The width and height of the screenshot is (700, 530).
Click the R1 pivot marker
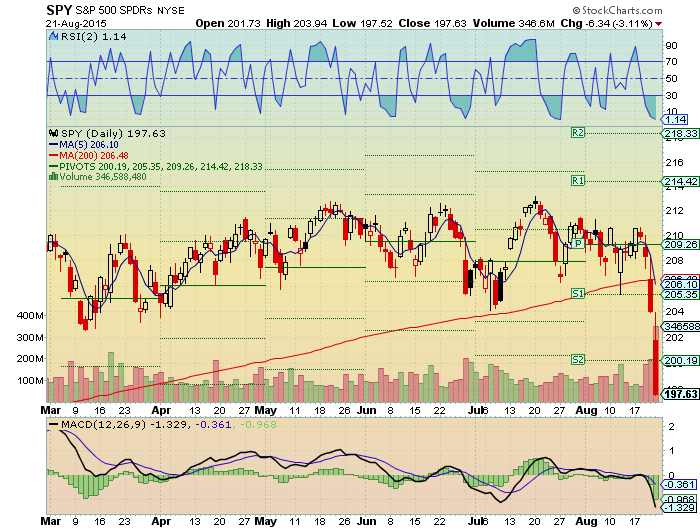[x=578, y=180]
